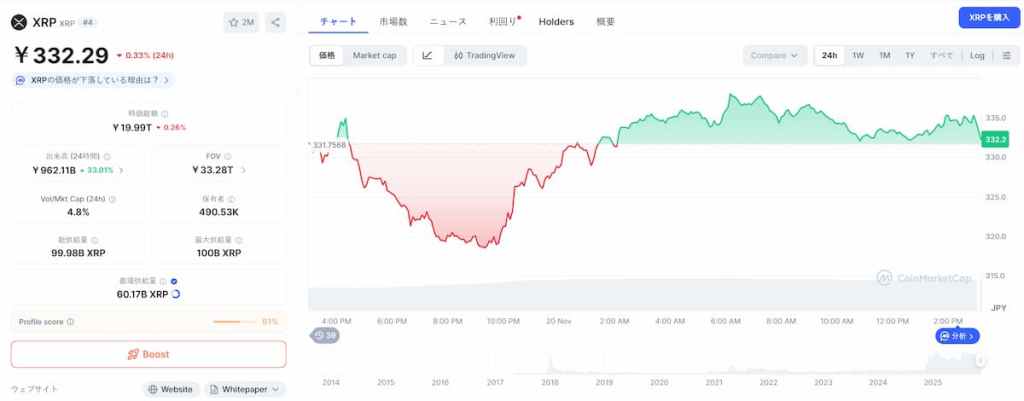Switch to TradingView chart mode
This screenshot has width=1024, height=401.
coord(485,56)
